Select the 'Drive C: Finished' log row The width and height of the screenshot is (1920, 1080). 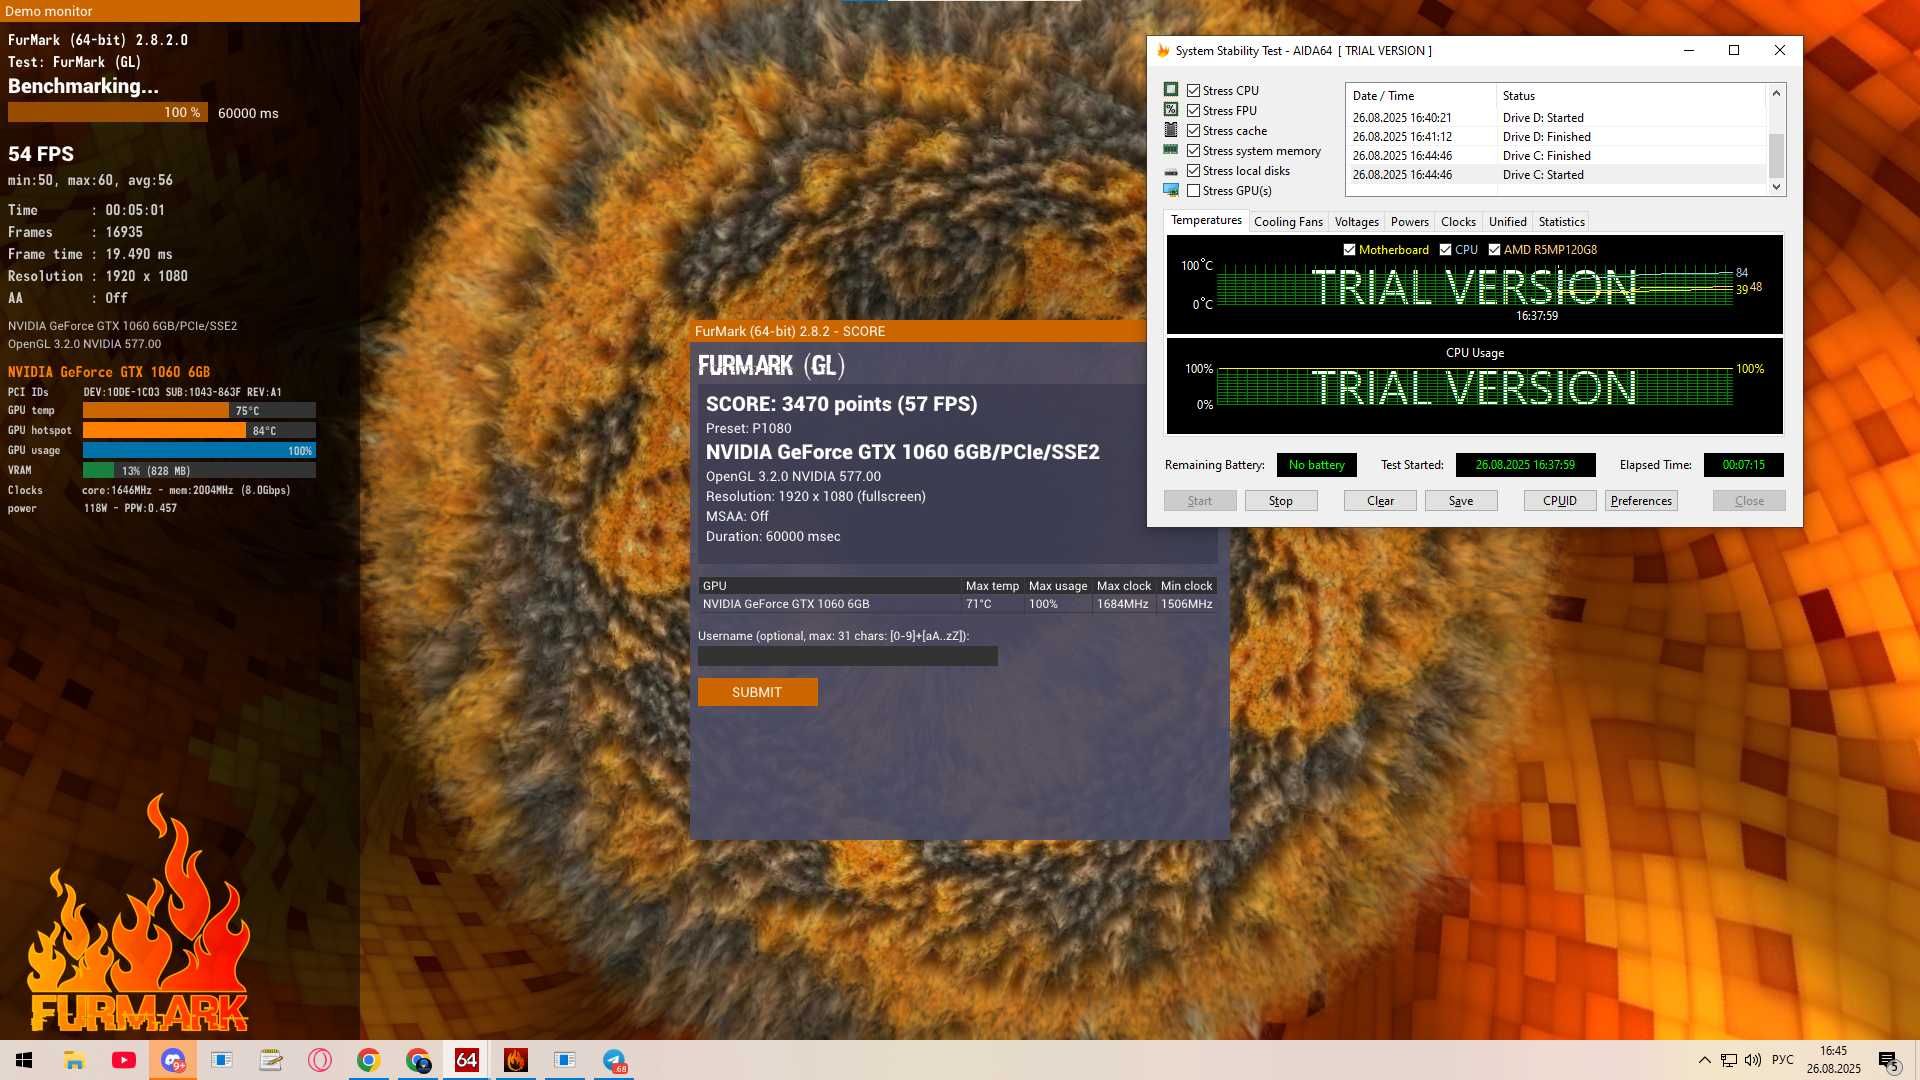click(1556, 156)
